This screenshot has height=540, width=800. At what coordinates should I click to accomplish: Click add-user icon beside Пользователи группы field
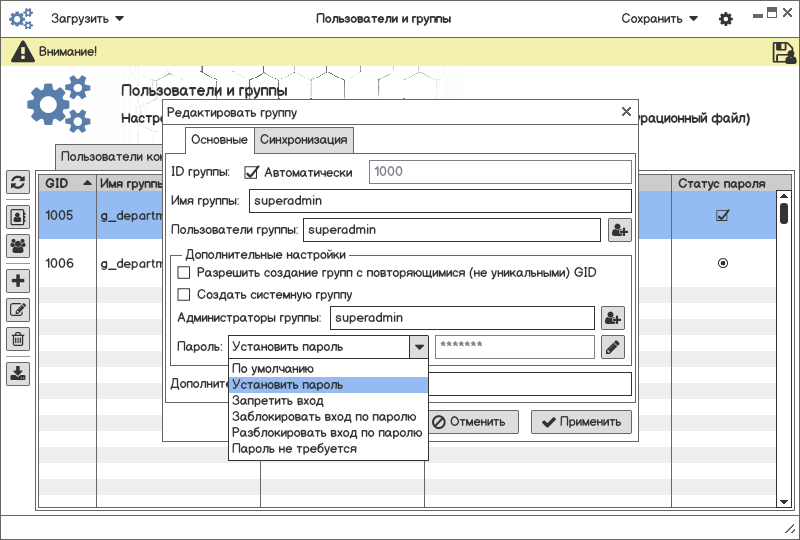[619, 230]
